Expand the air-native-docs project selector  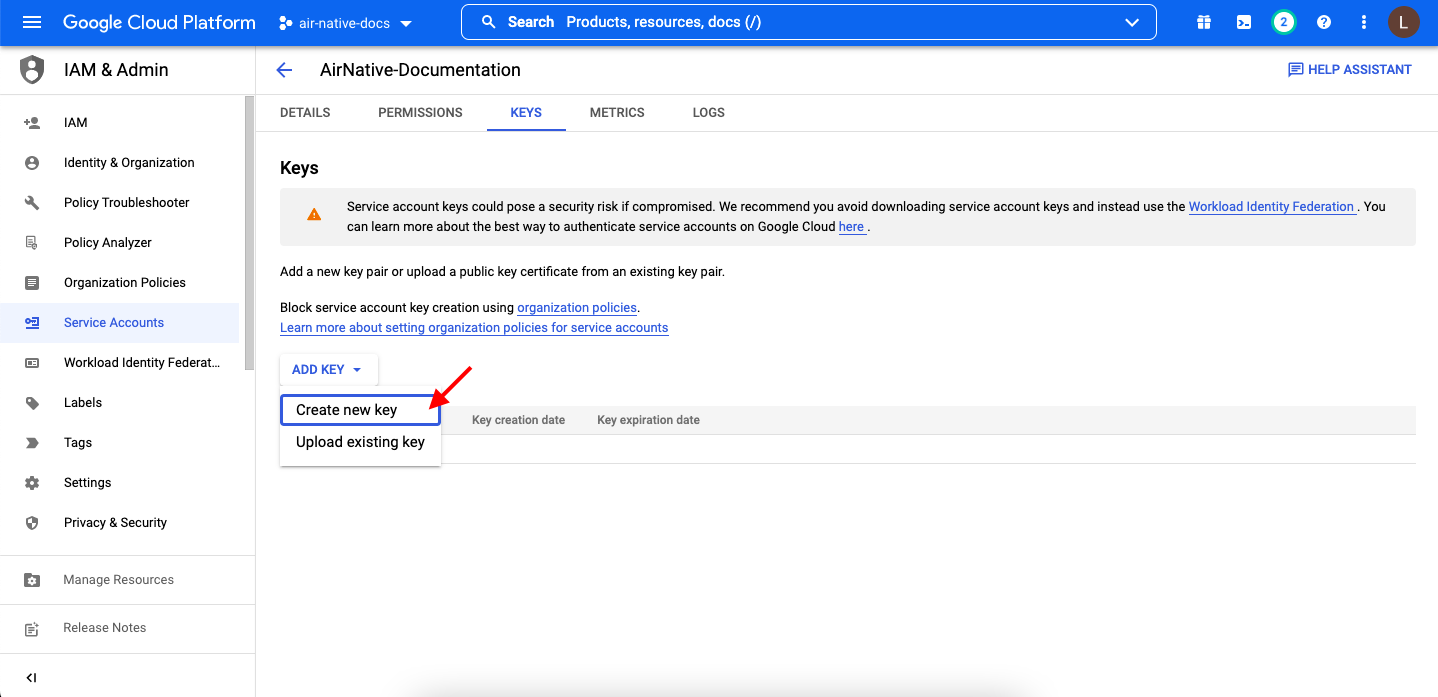[x=346, y=23]
